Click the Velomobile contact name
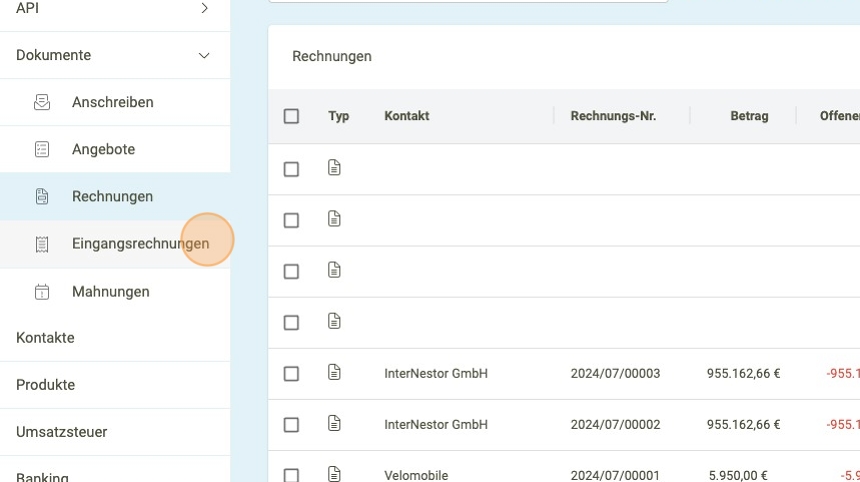This screenshot has height=482, width=860. 416,475
